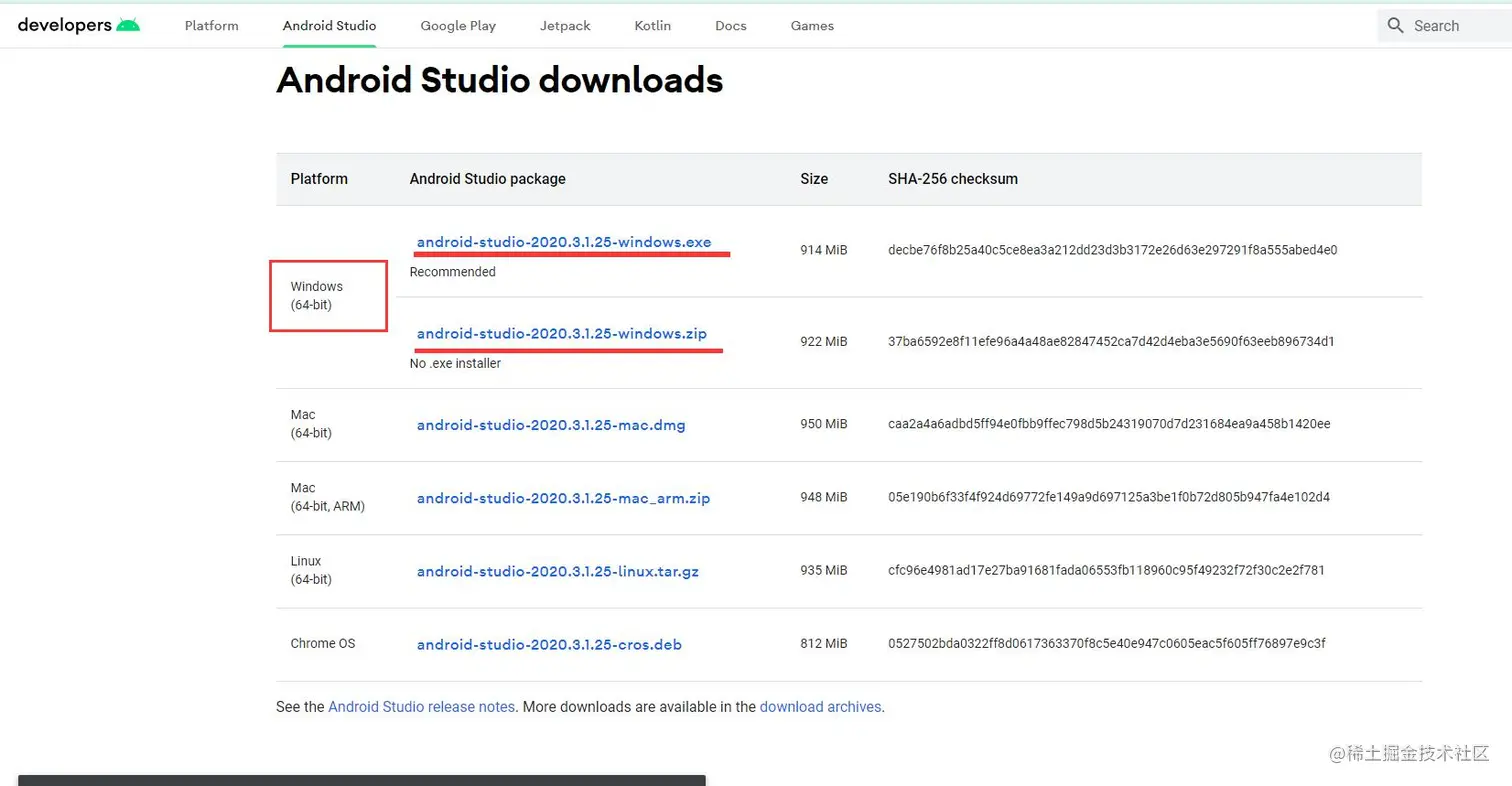
Task: Click the checksum starting with caa2a4a6adbd
Action: 1109,425
